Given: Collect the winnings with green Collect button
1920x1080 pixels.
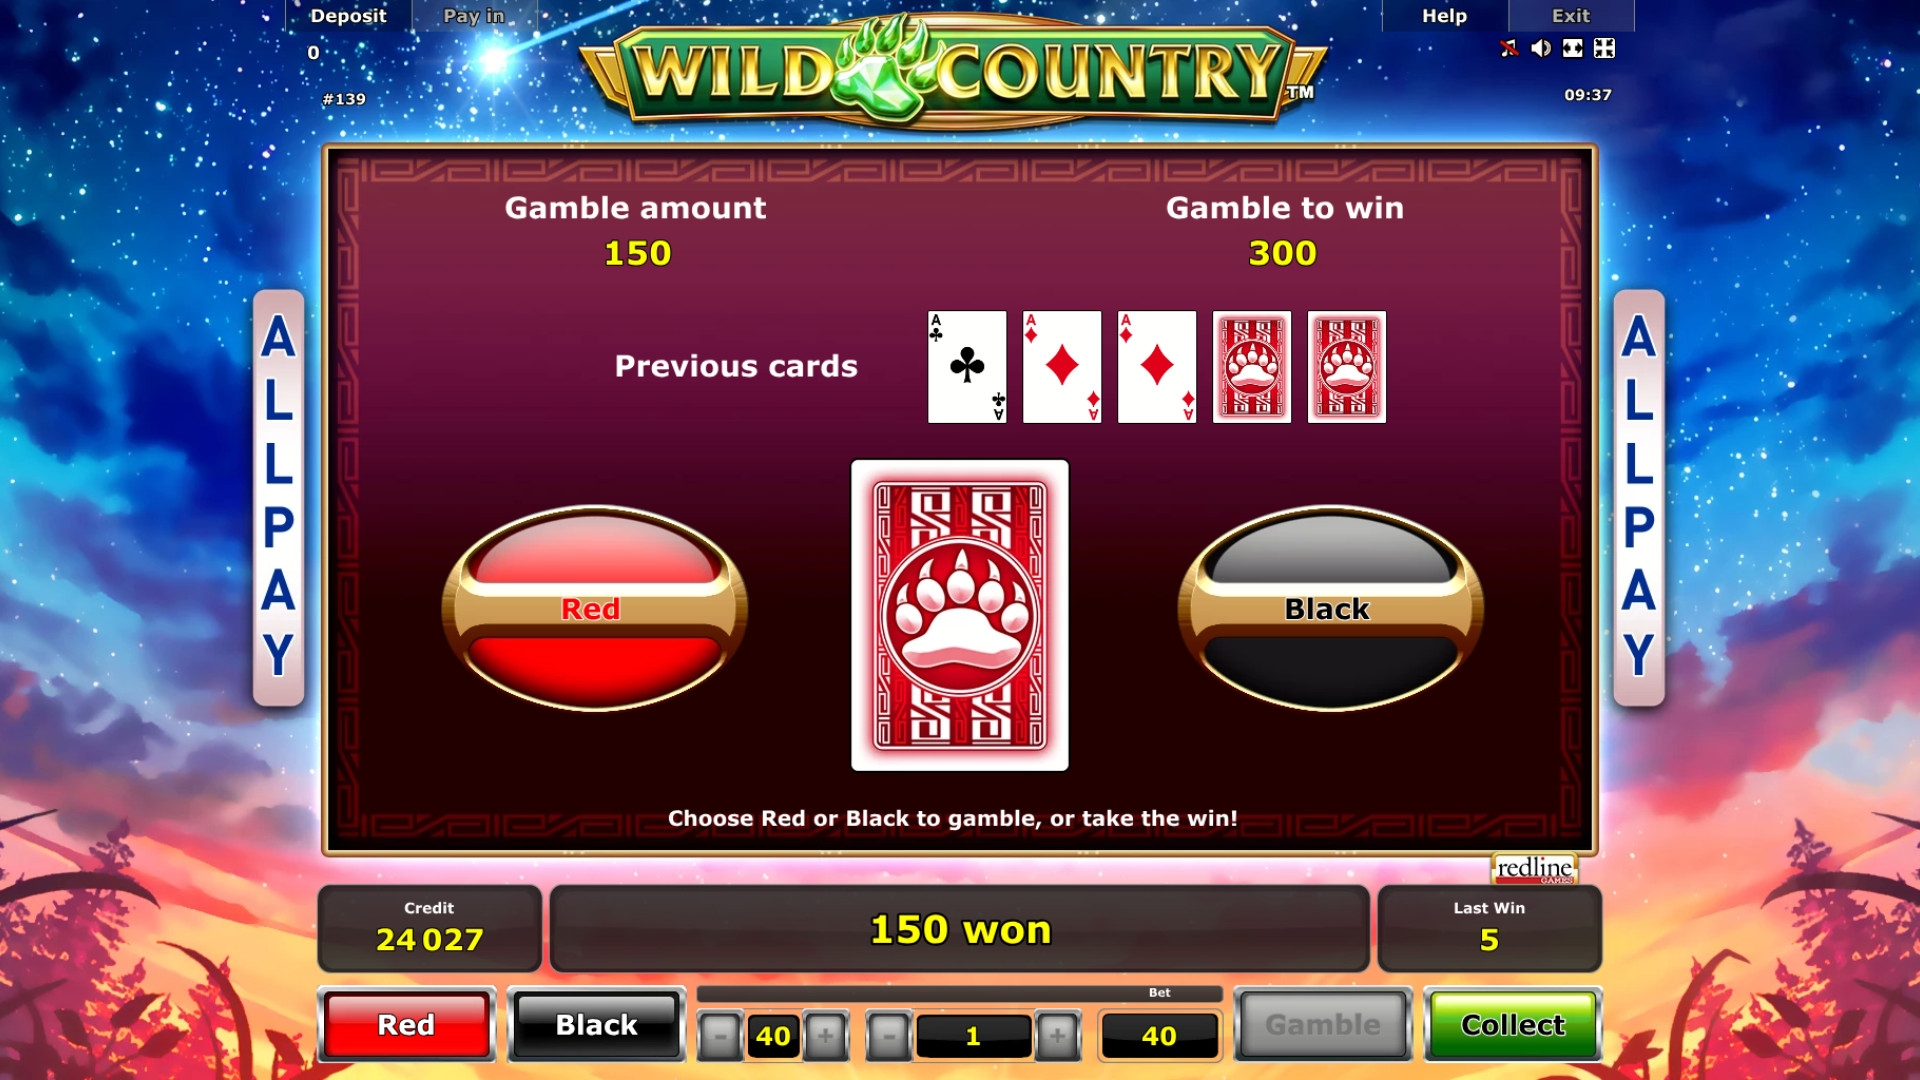Looking at the screenshot, I should 1513,1025.
